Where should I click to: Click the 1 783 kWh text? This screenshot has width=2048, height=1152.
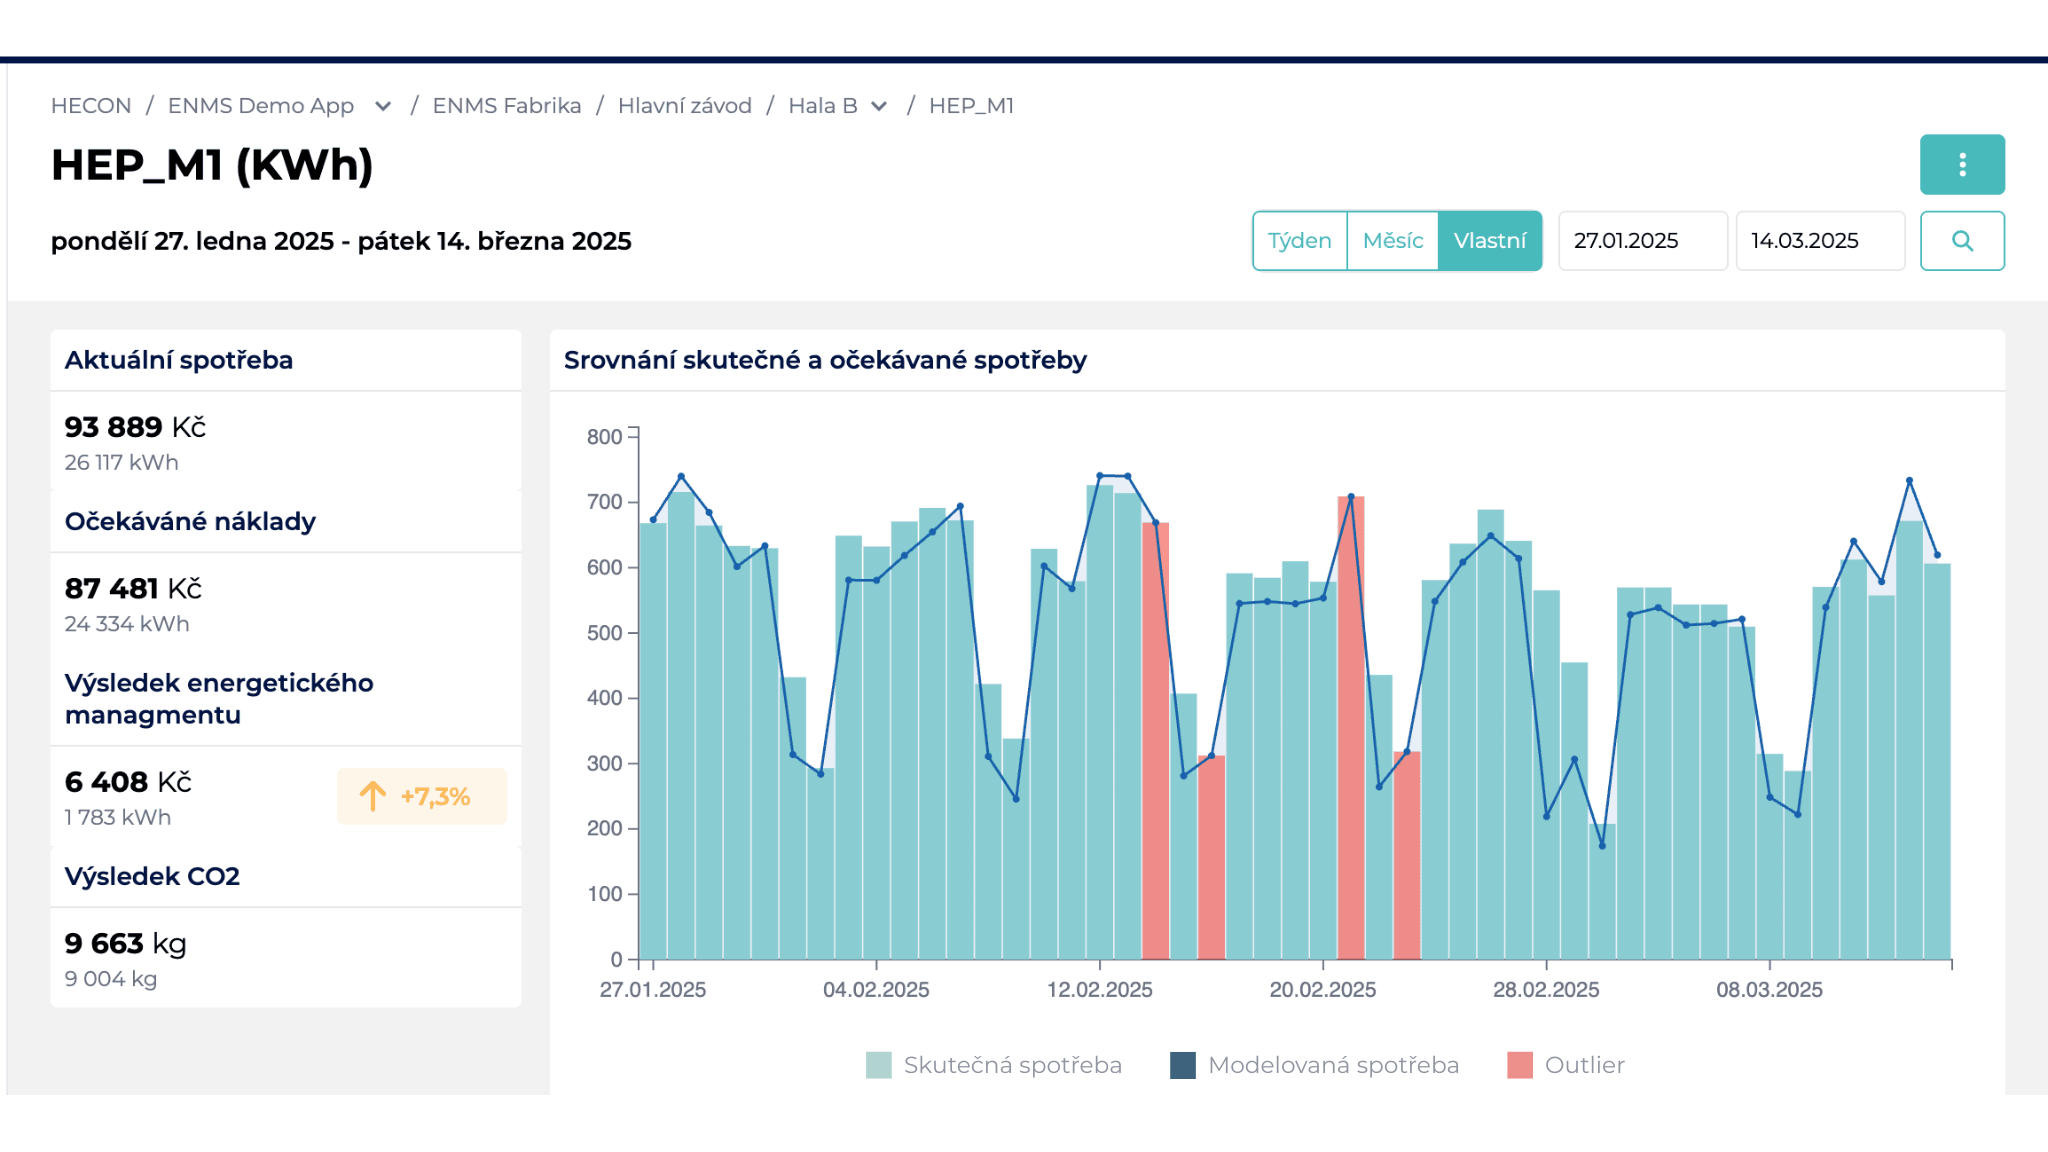(x=118, y=818)
